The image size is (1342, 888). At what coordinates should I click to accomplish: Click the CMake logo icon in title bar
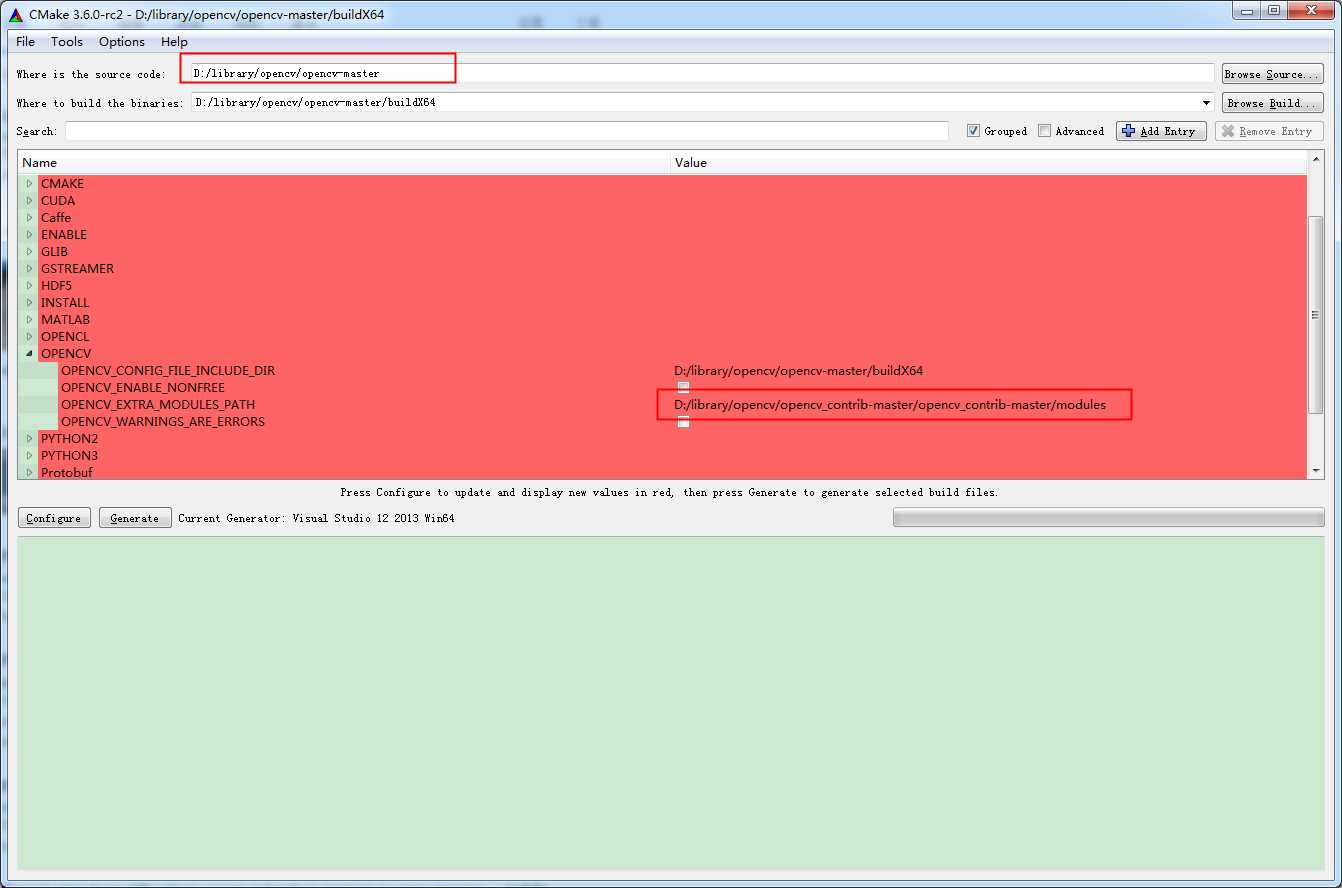16,14
